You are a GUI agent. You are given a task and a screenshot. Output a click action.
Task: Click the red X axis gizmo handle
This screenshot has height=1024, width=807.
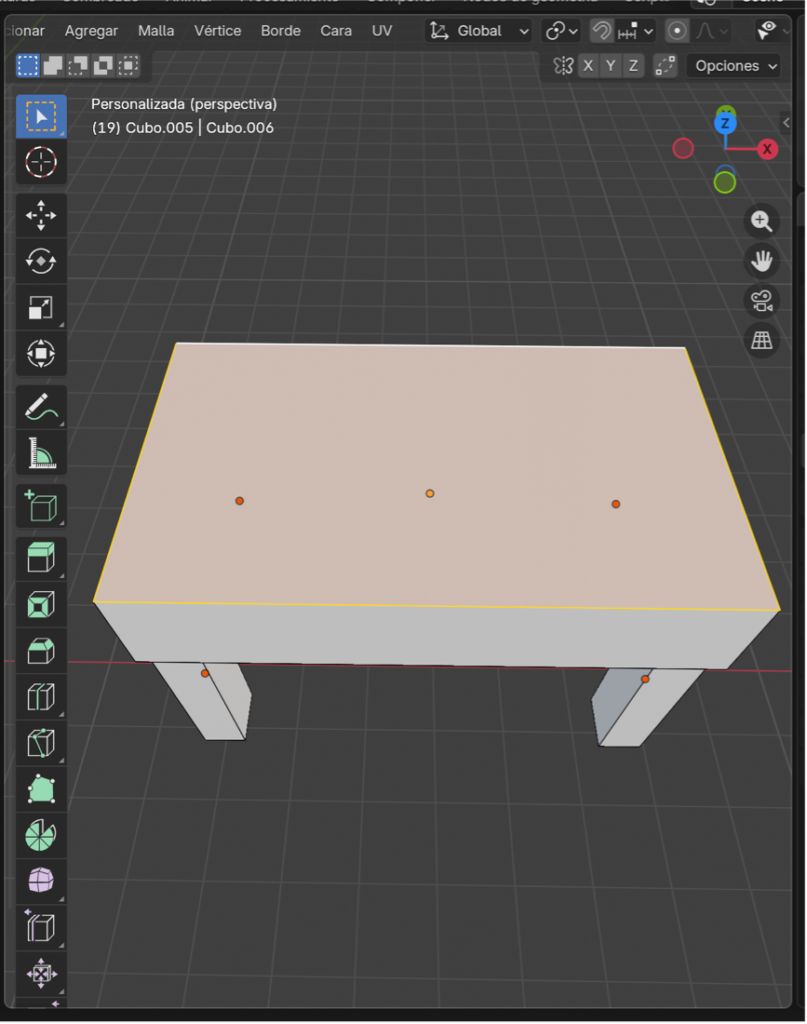click(x=767, y=149)
